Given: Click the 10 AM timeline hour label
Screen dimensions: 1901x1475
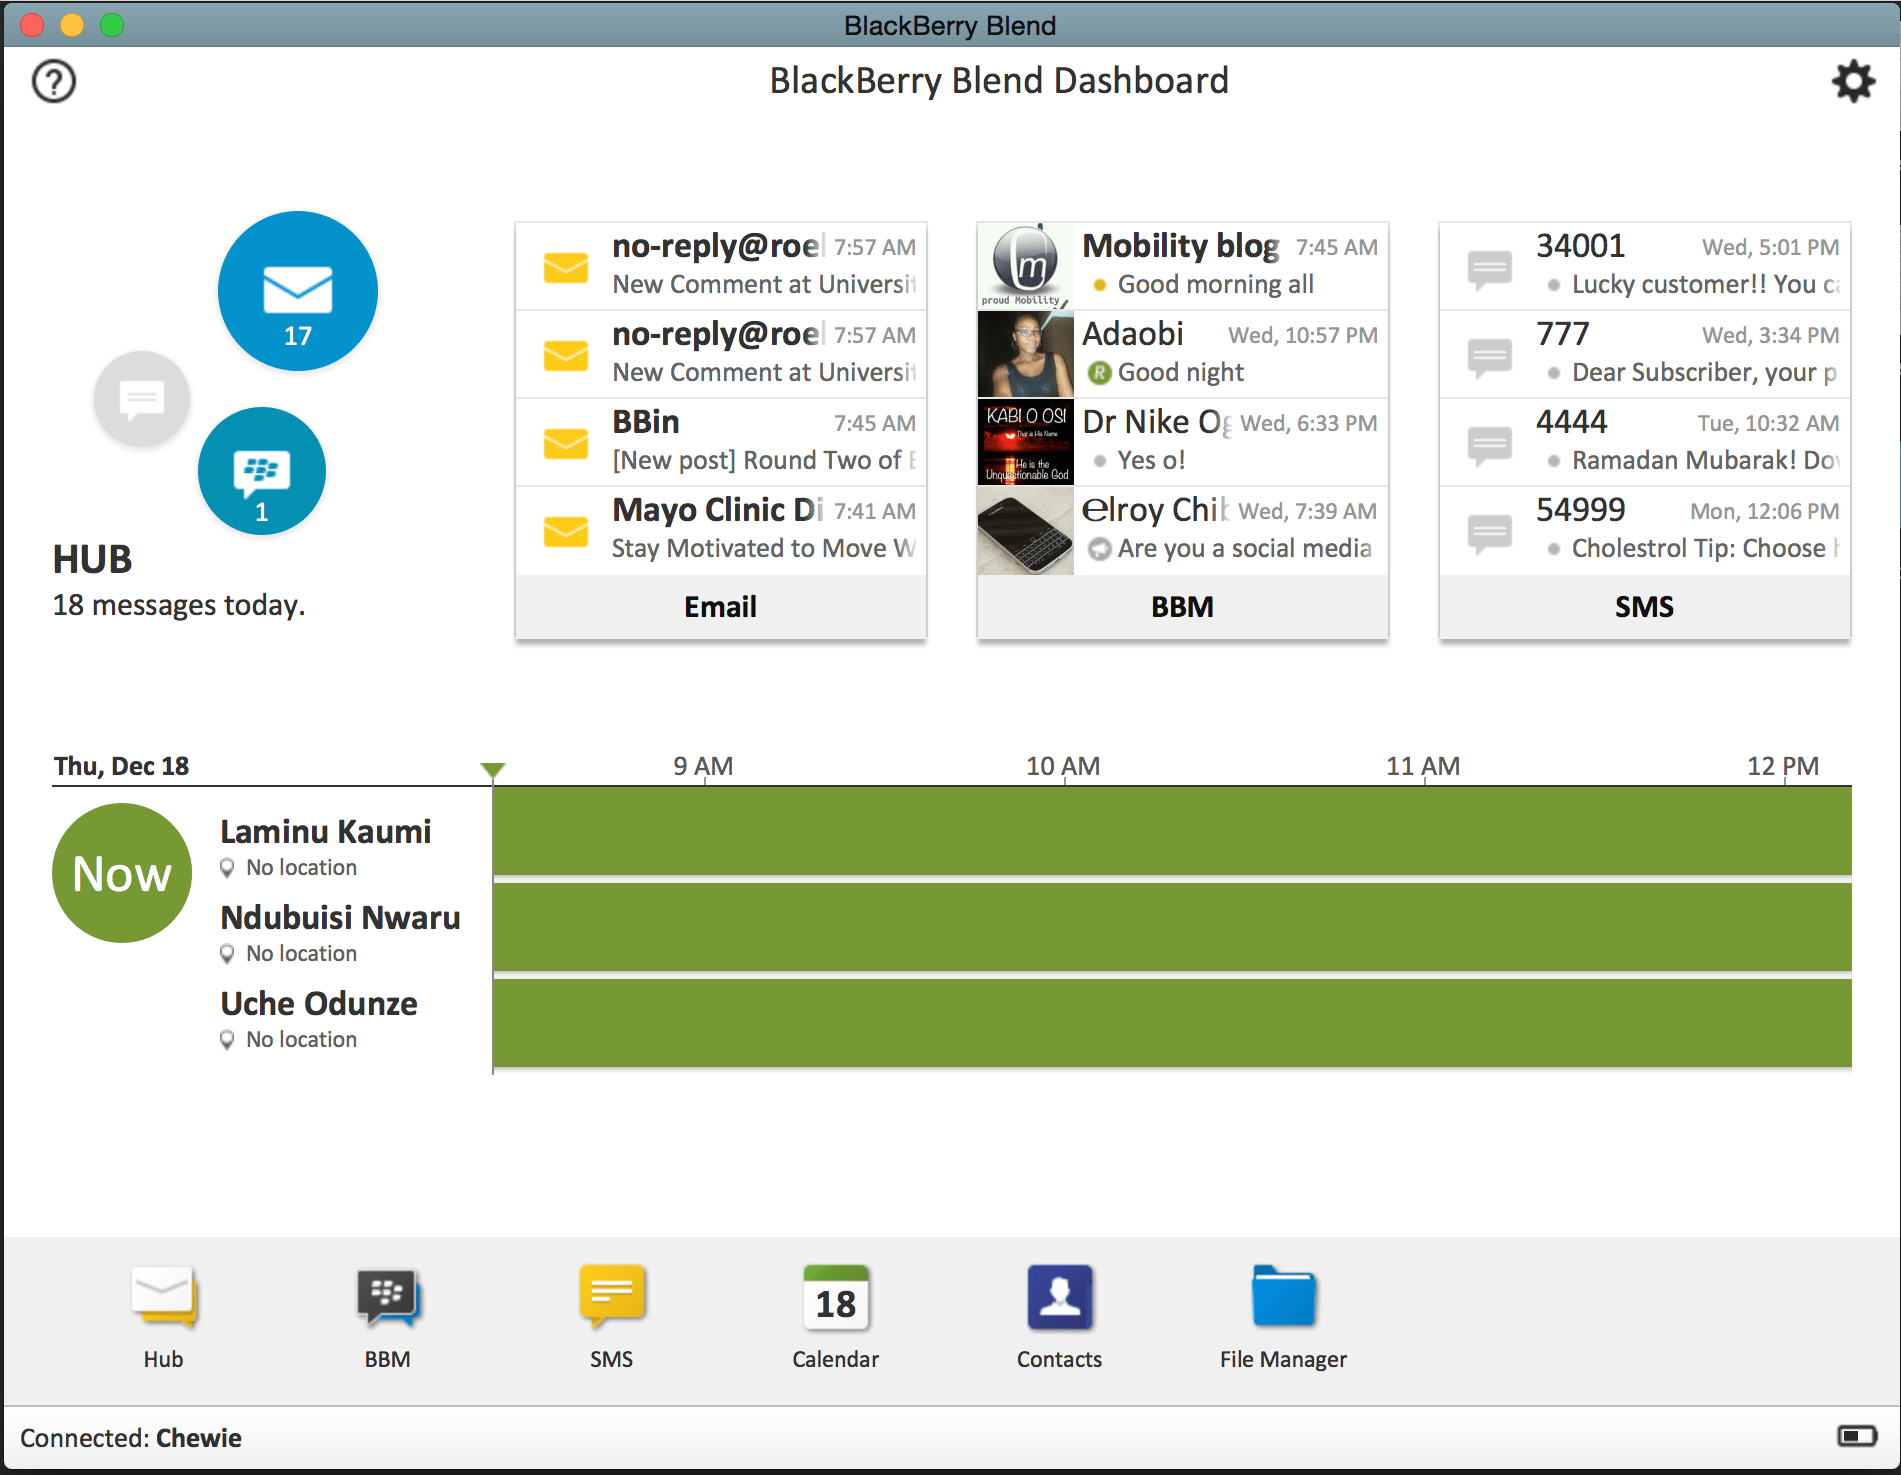Looking at the screenshot, I should click(1063, 766).
